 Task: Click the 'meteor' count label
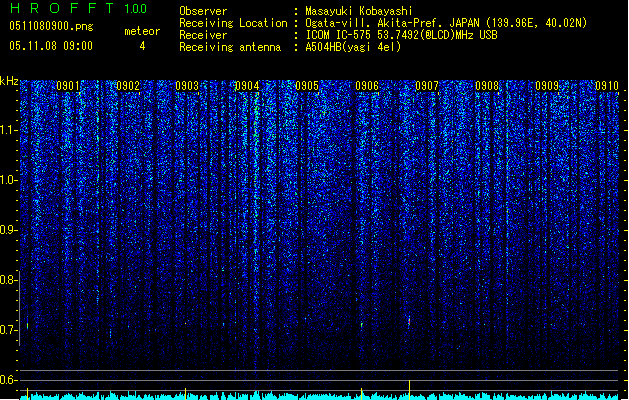point(142,31)
